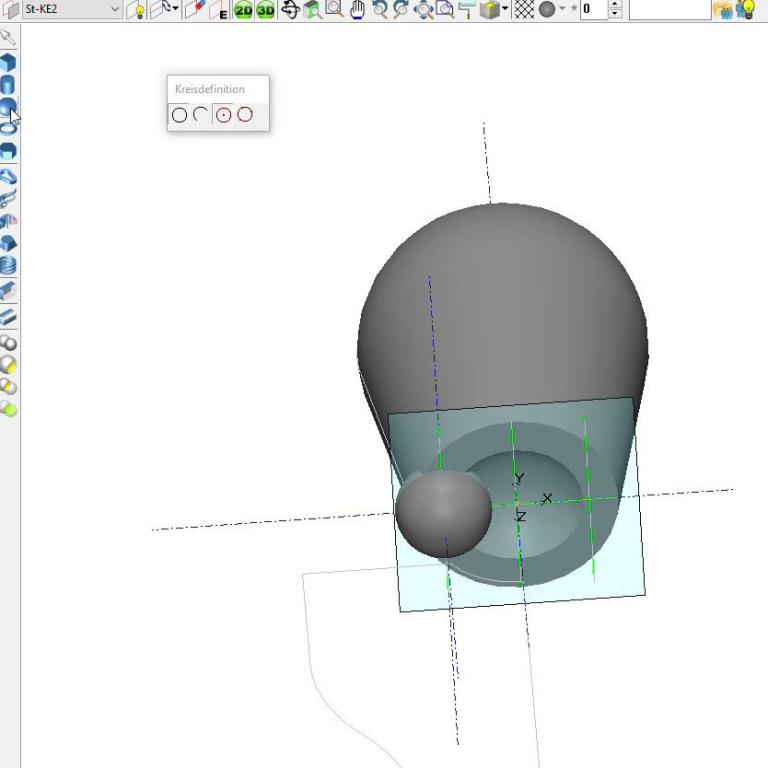The image size is (768, 768).
Task: Click the zoom window magnifier icon
Action: click(334, 10)
